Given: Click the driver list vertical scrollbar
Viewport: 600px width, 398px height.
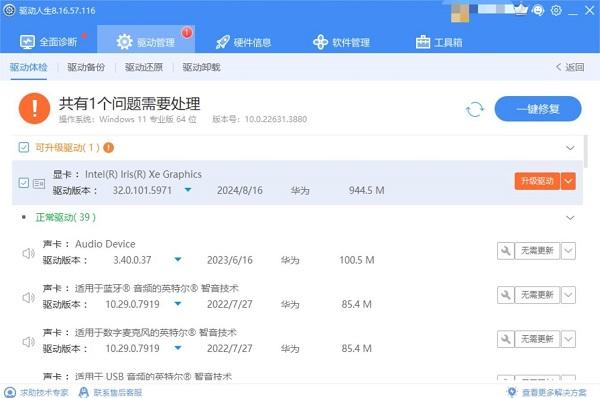Looking at the screenshot, I should point(586,152).
